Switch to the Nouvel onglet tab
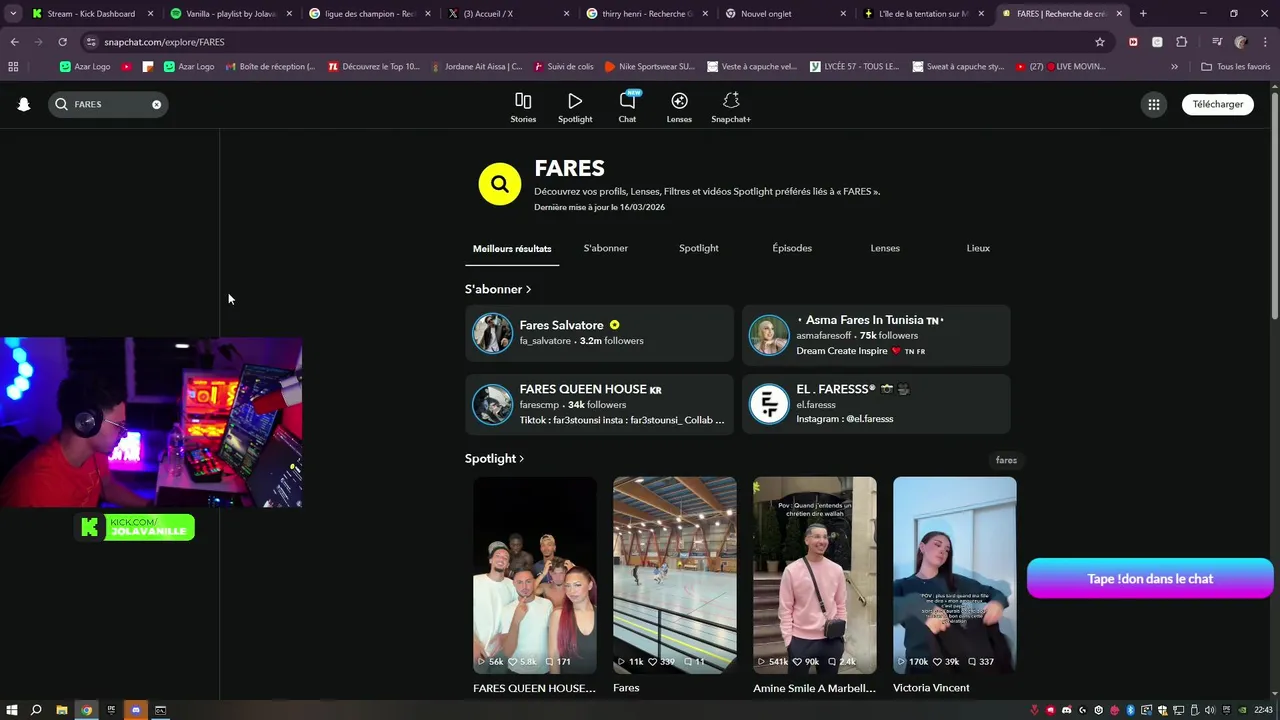The image size is (1280, 720). 785,14
